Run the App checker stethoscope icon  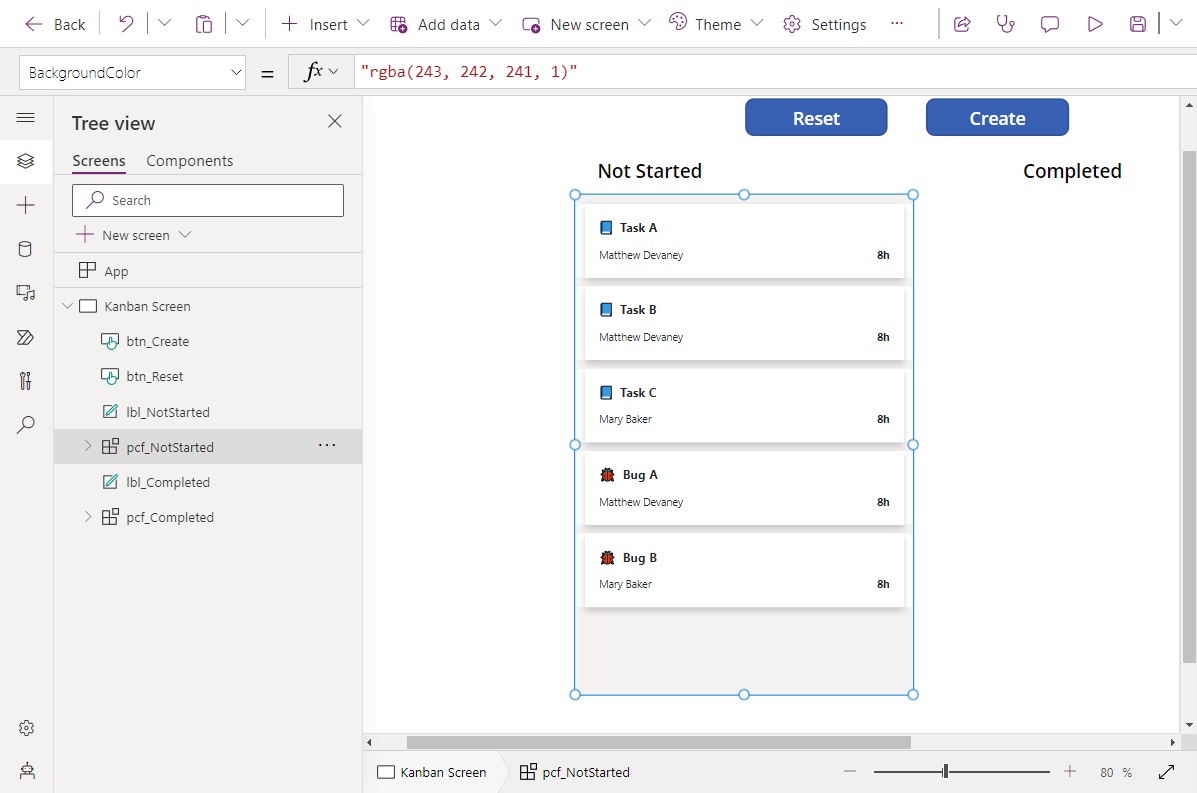tap(1005, 23)
